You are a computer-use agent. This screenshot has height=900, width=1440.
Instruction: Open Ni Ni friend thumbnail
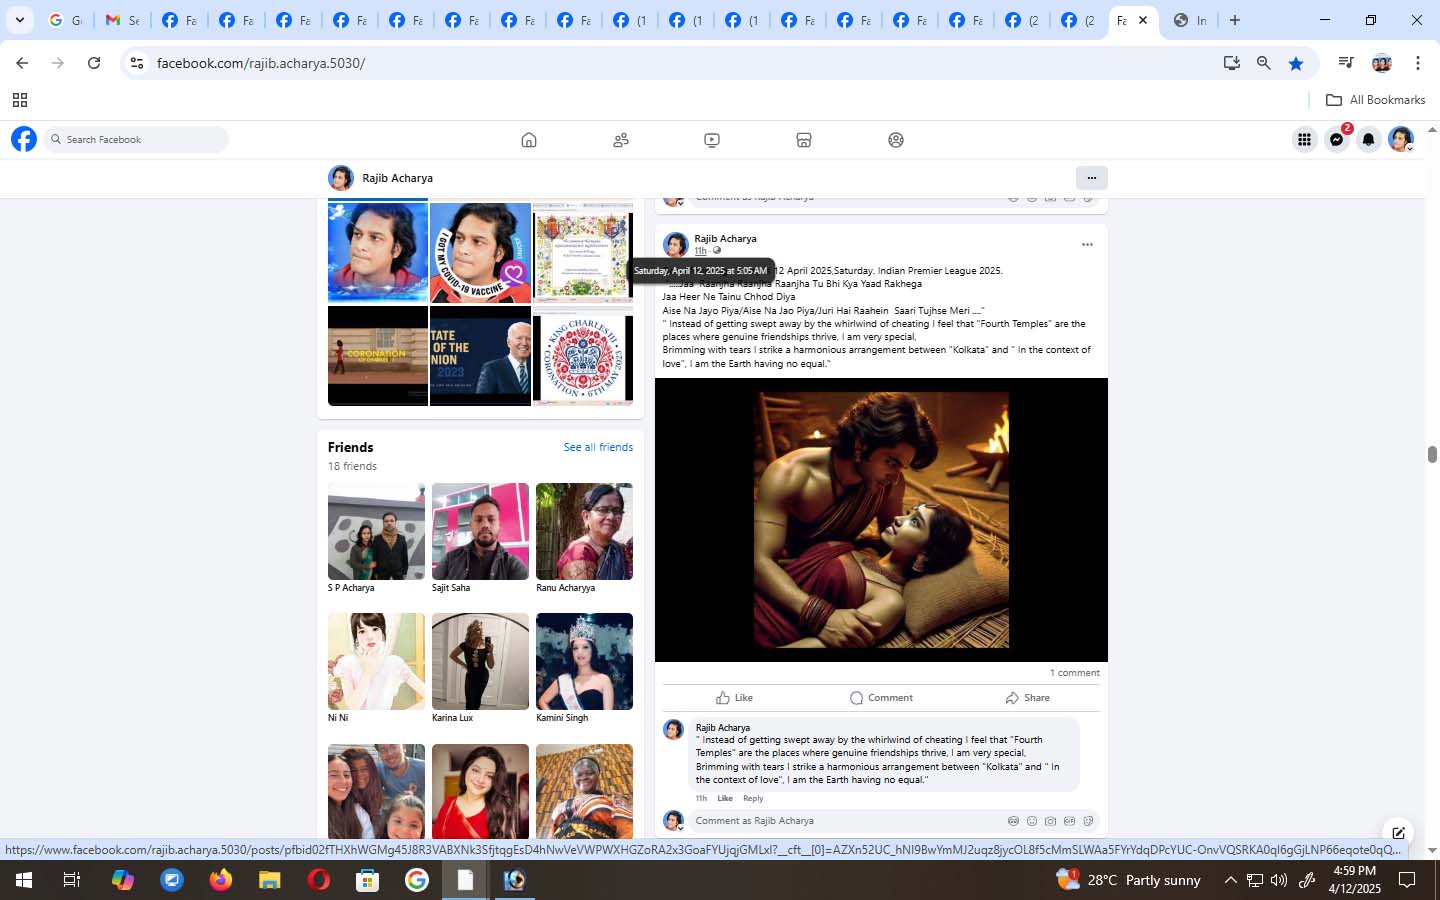(x=376, y=661)
